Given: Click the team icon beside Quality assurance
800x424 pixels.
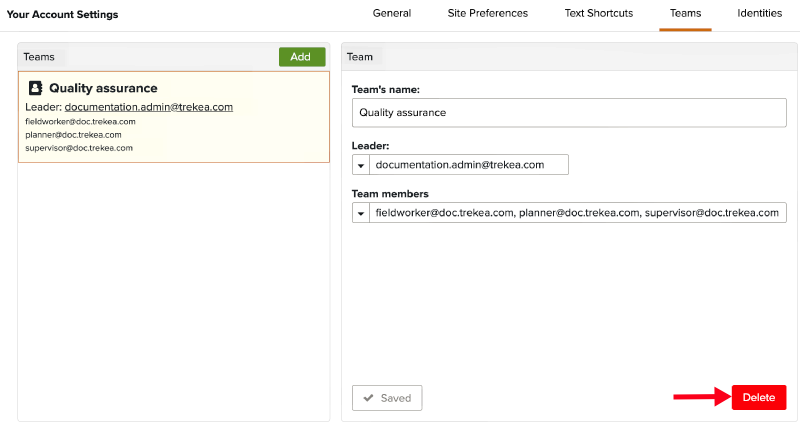Looking at the screenshot, I should pyautogui.click(x=36, y=88).
